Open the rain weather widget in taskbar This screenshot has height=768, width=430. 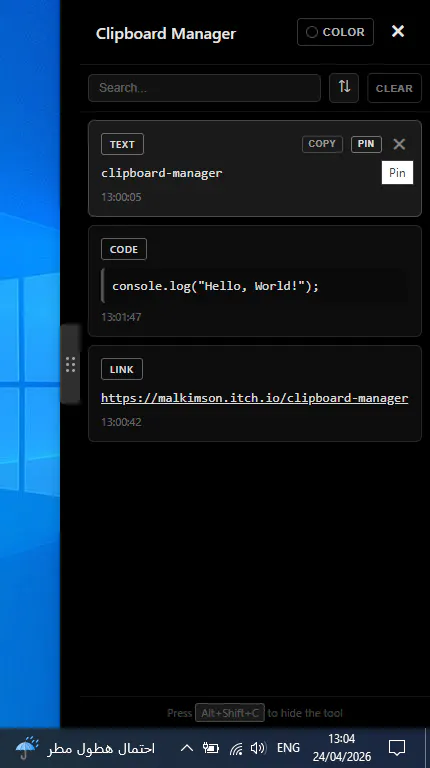click(85, 748)
